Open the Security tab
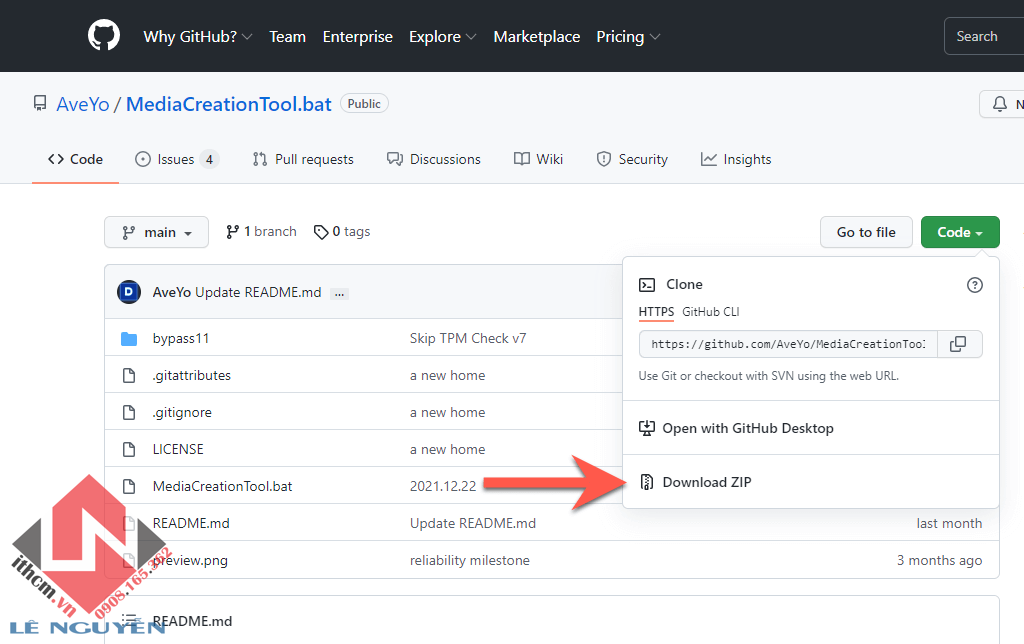 coord(632,159)
